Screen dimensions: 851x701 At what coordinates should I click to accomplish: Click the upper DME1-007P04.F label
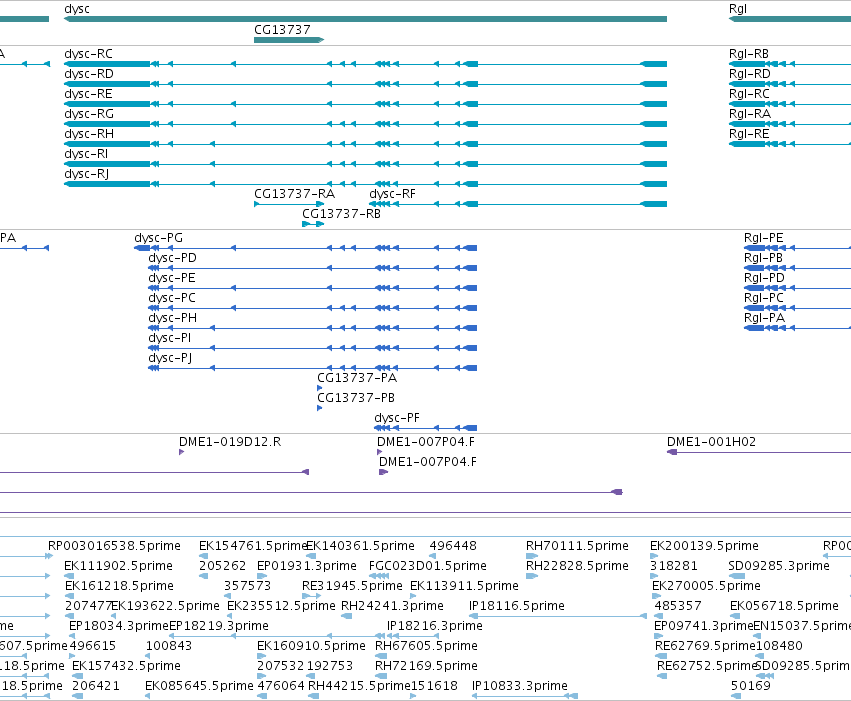pos(426,442)
